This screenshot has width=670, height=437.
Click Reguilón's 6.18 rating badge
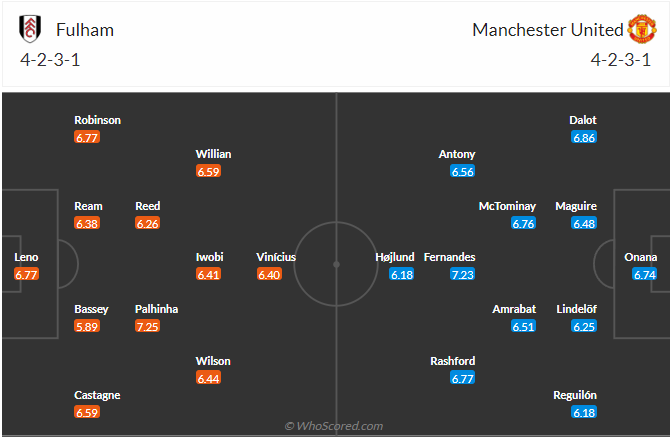click(x=584, y=412)
